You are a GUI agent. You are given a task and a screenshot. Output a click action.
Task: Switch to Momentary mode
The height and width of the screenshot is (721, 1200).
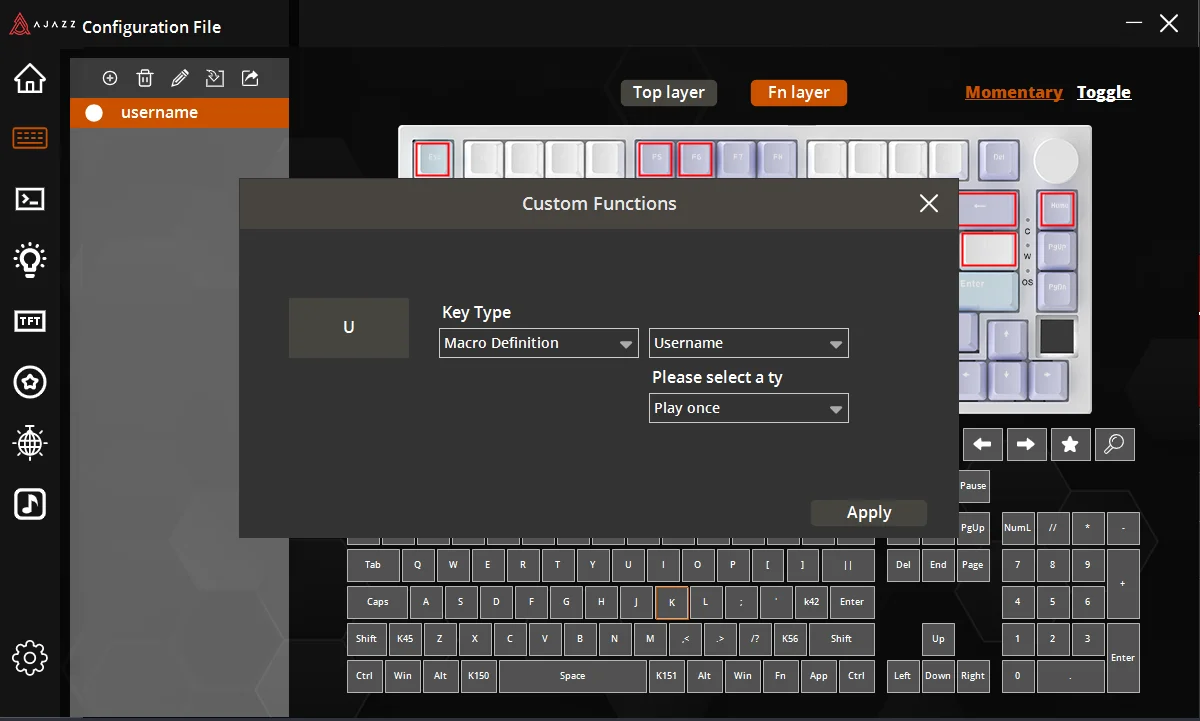coord(1014,92)
